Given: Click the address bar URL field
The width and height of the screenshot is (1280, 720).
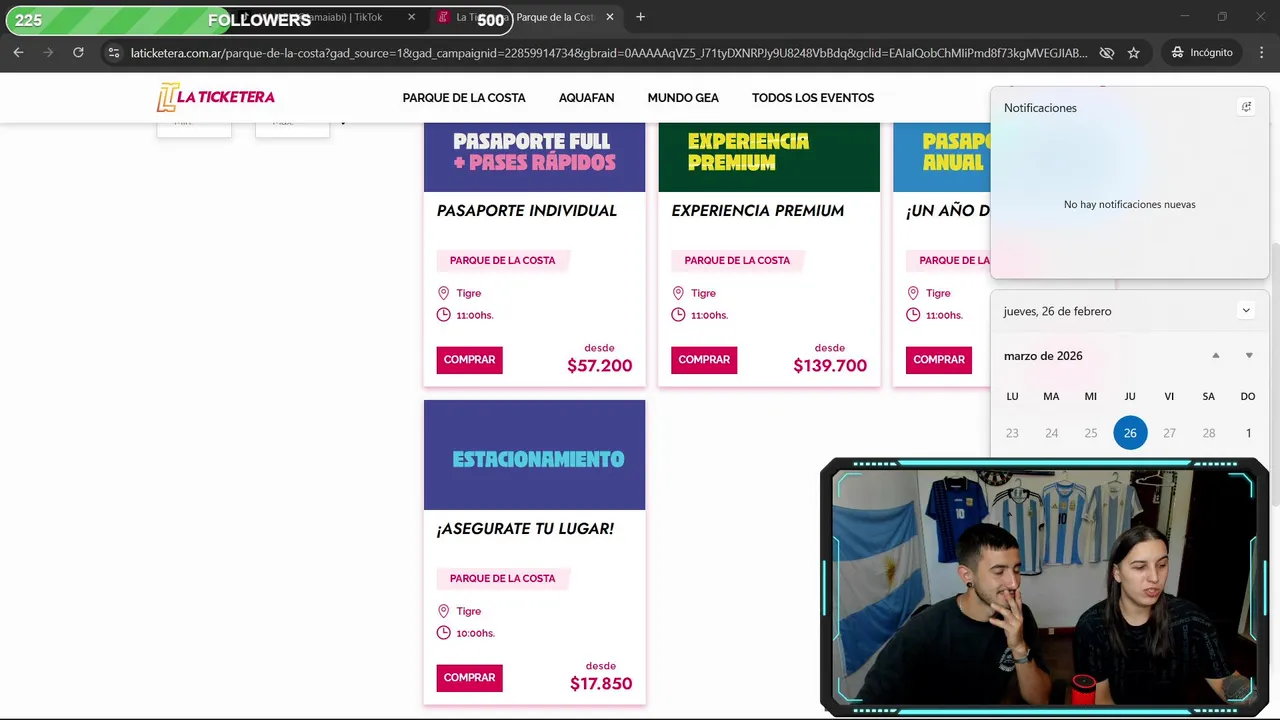Looking at the screenshot, I should (x=608, y=52).
